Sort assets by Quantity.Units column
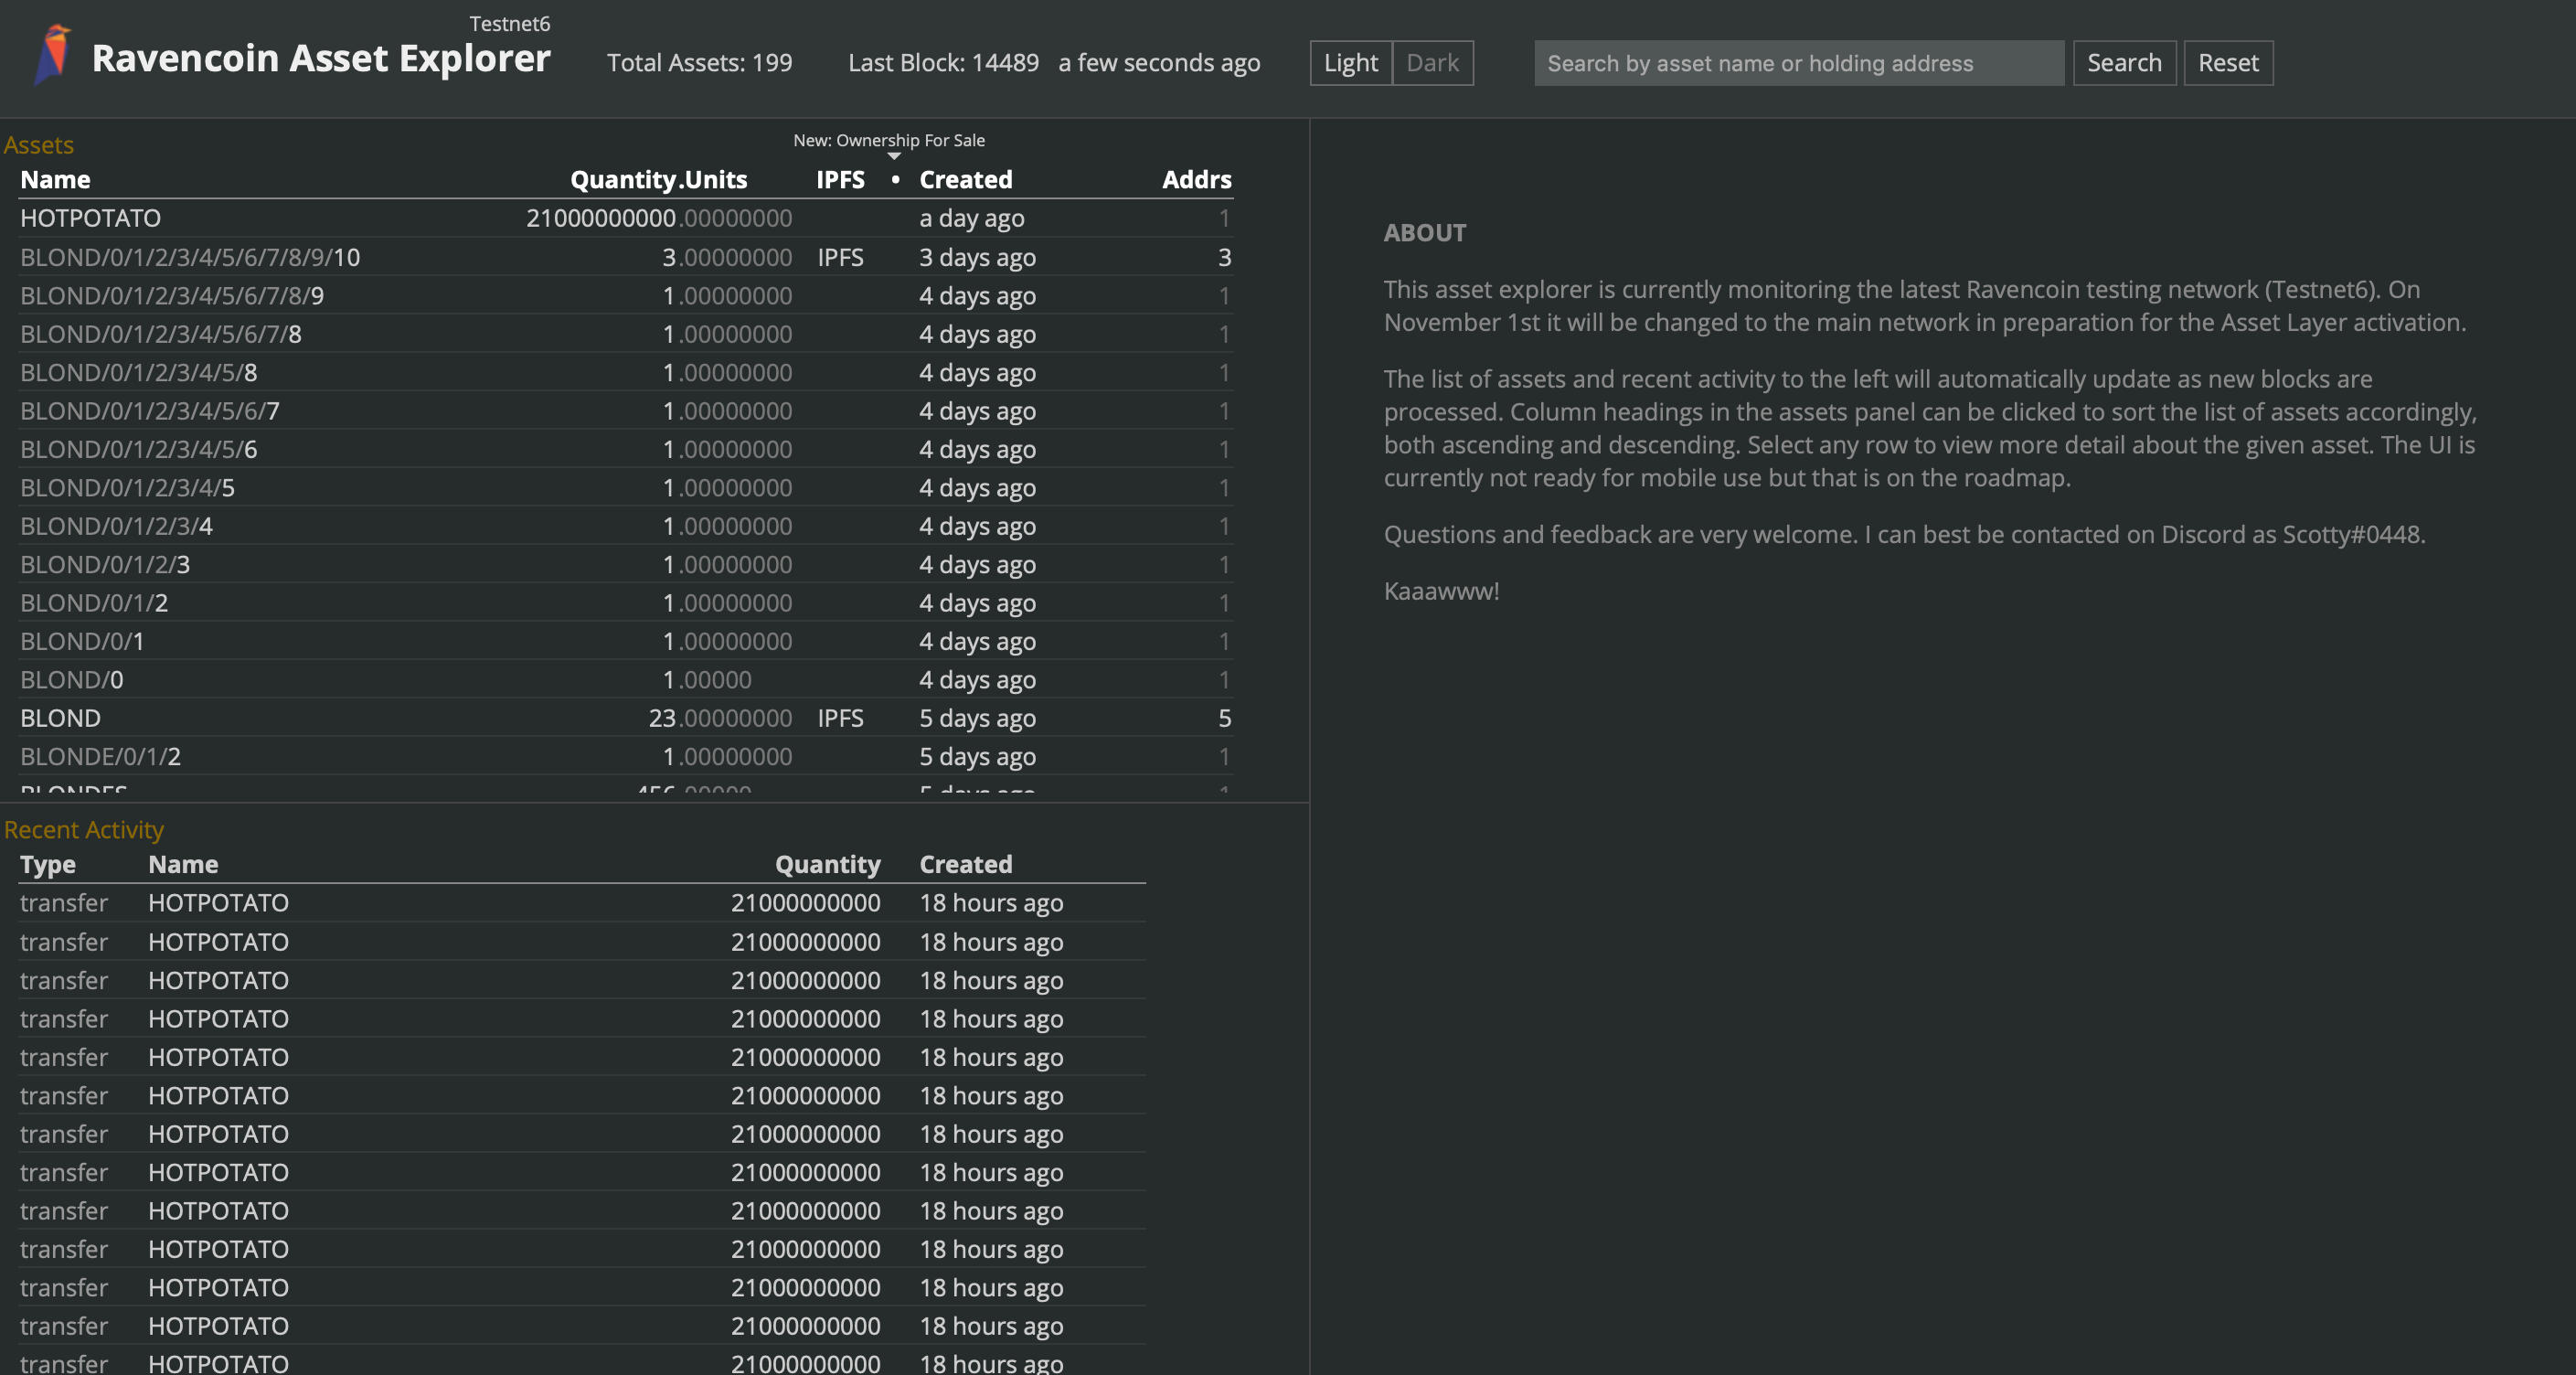The width and height of the screenshot is (2576, 1375). [x=658, y=180]
